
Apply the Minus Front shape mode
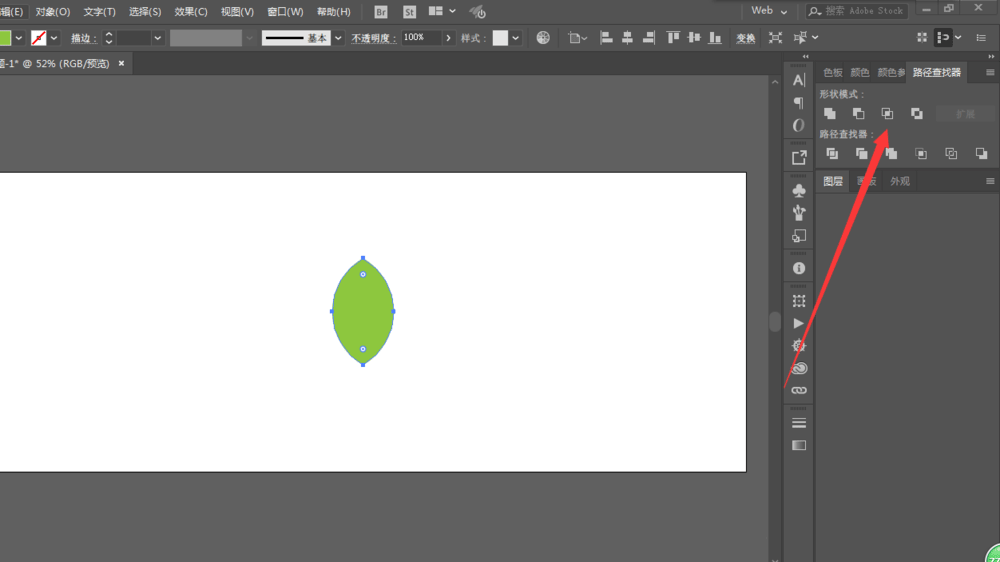[858, 114]
